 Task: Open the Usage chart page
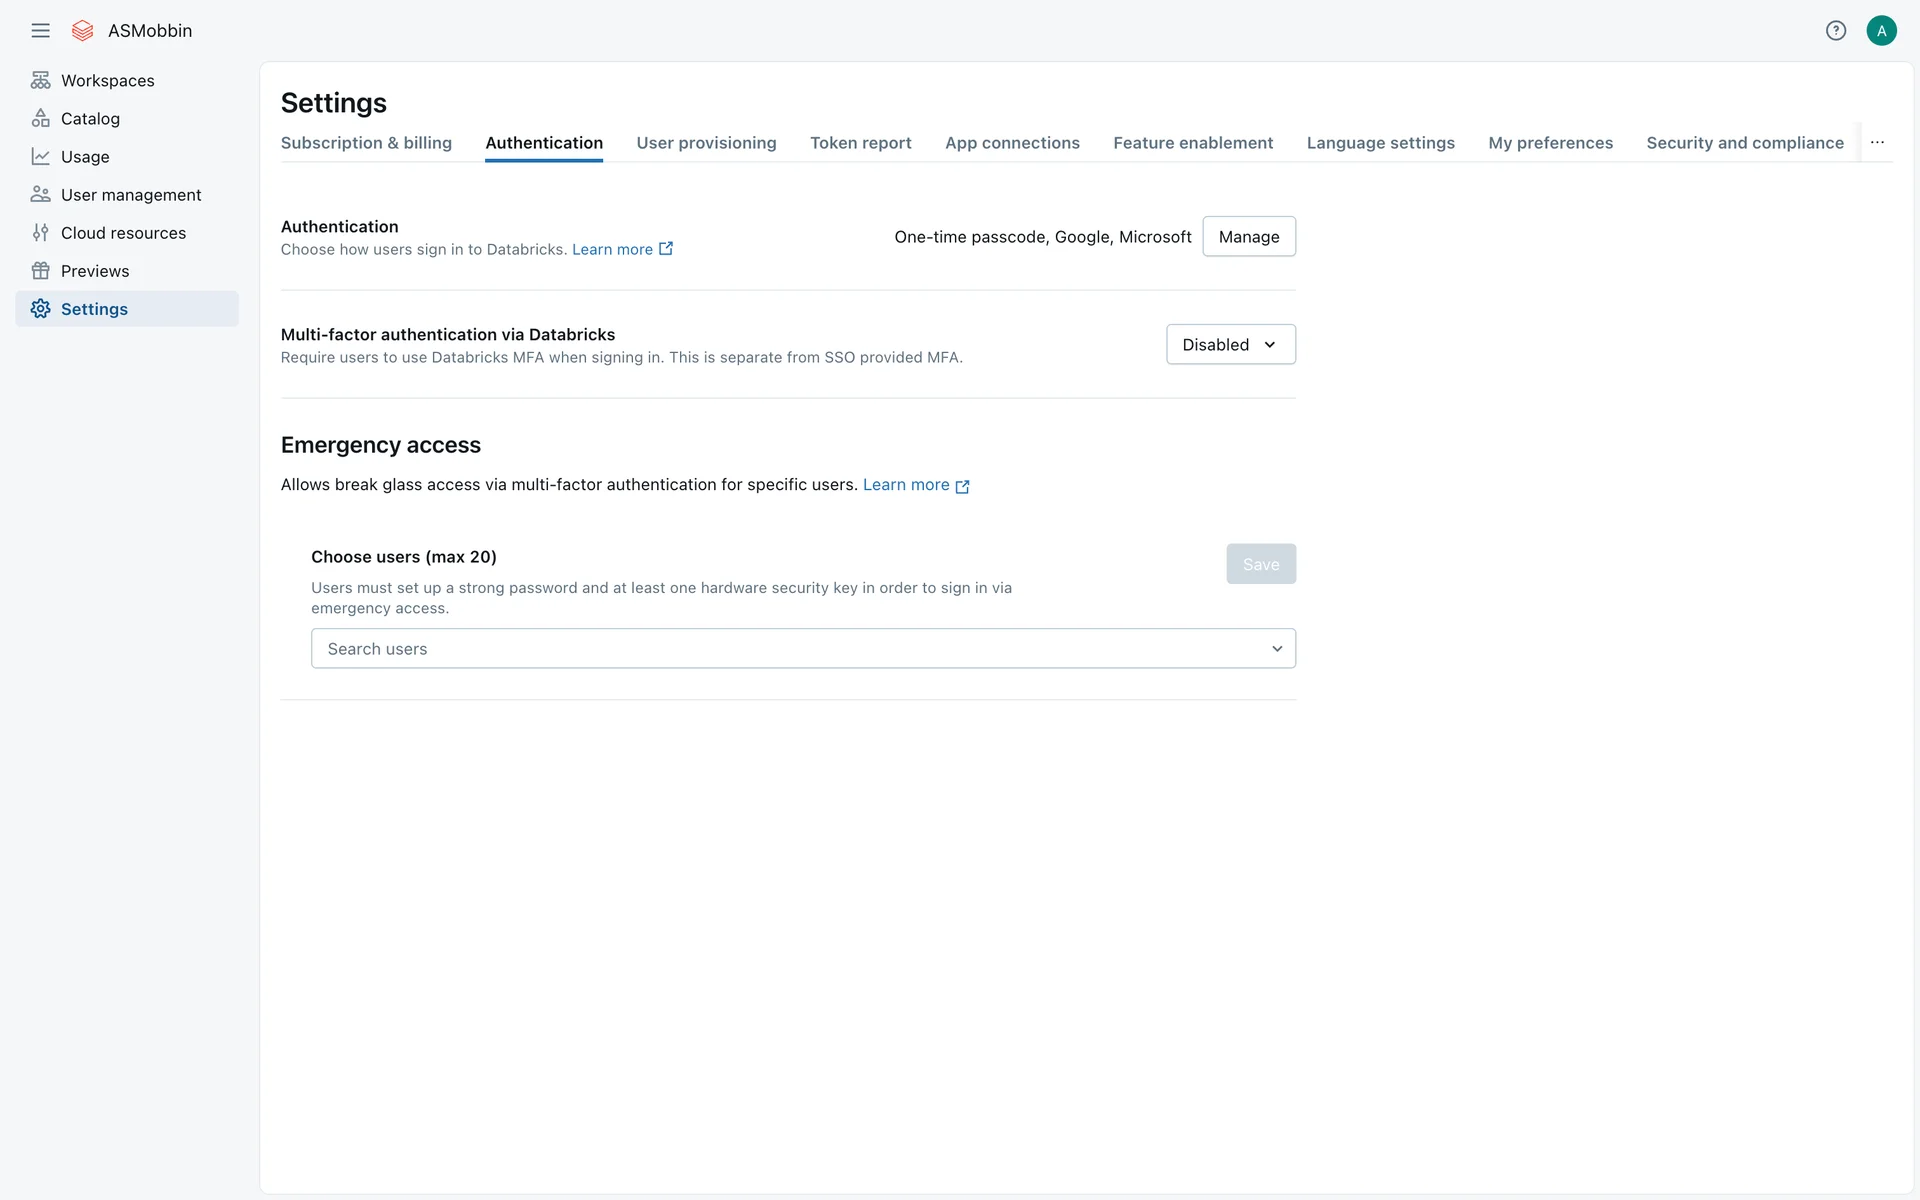tap(85, 157)
